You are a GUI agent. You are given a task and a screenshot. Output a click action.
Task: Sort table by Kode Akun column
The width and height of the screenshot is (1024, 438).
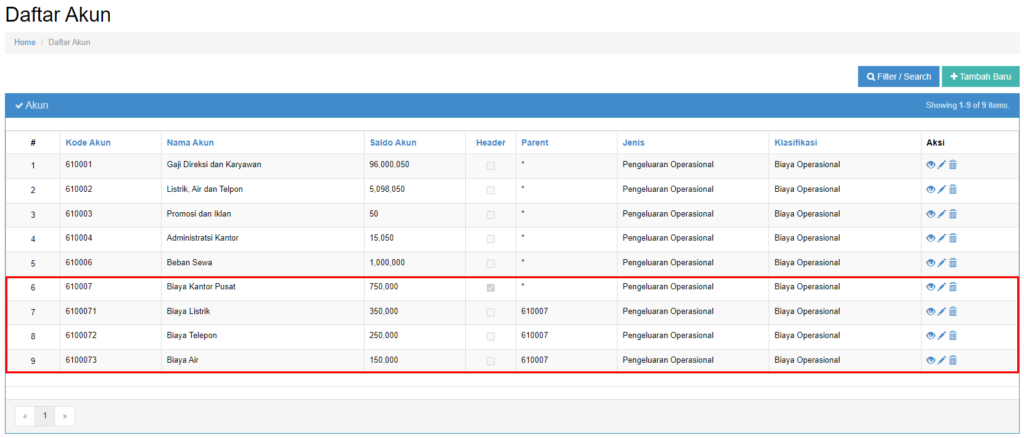88,142
